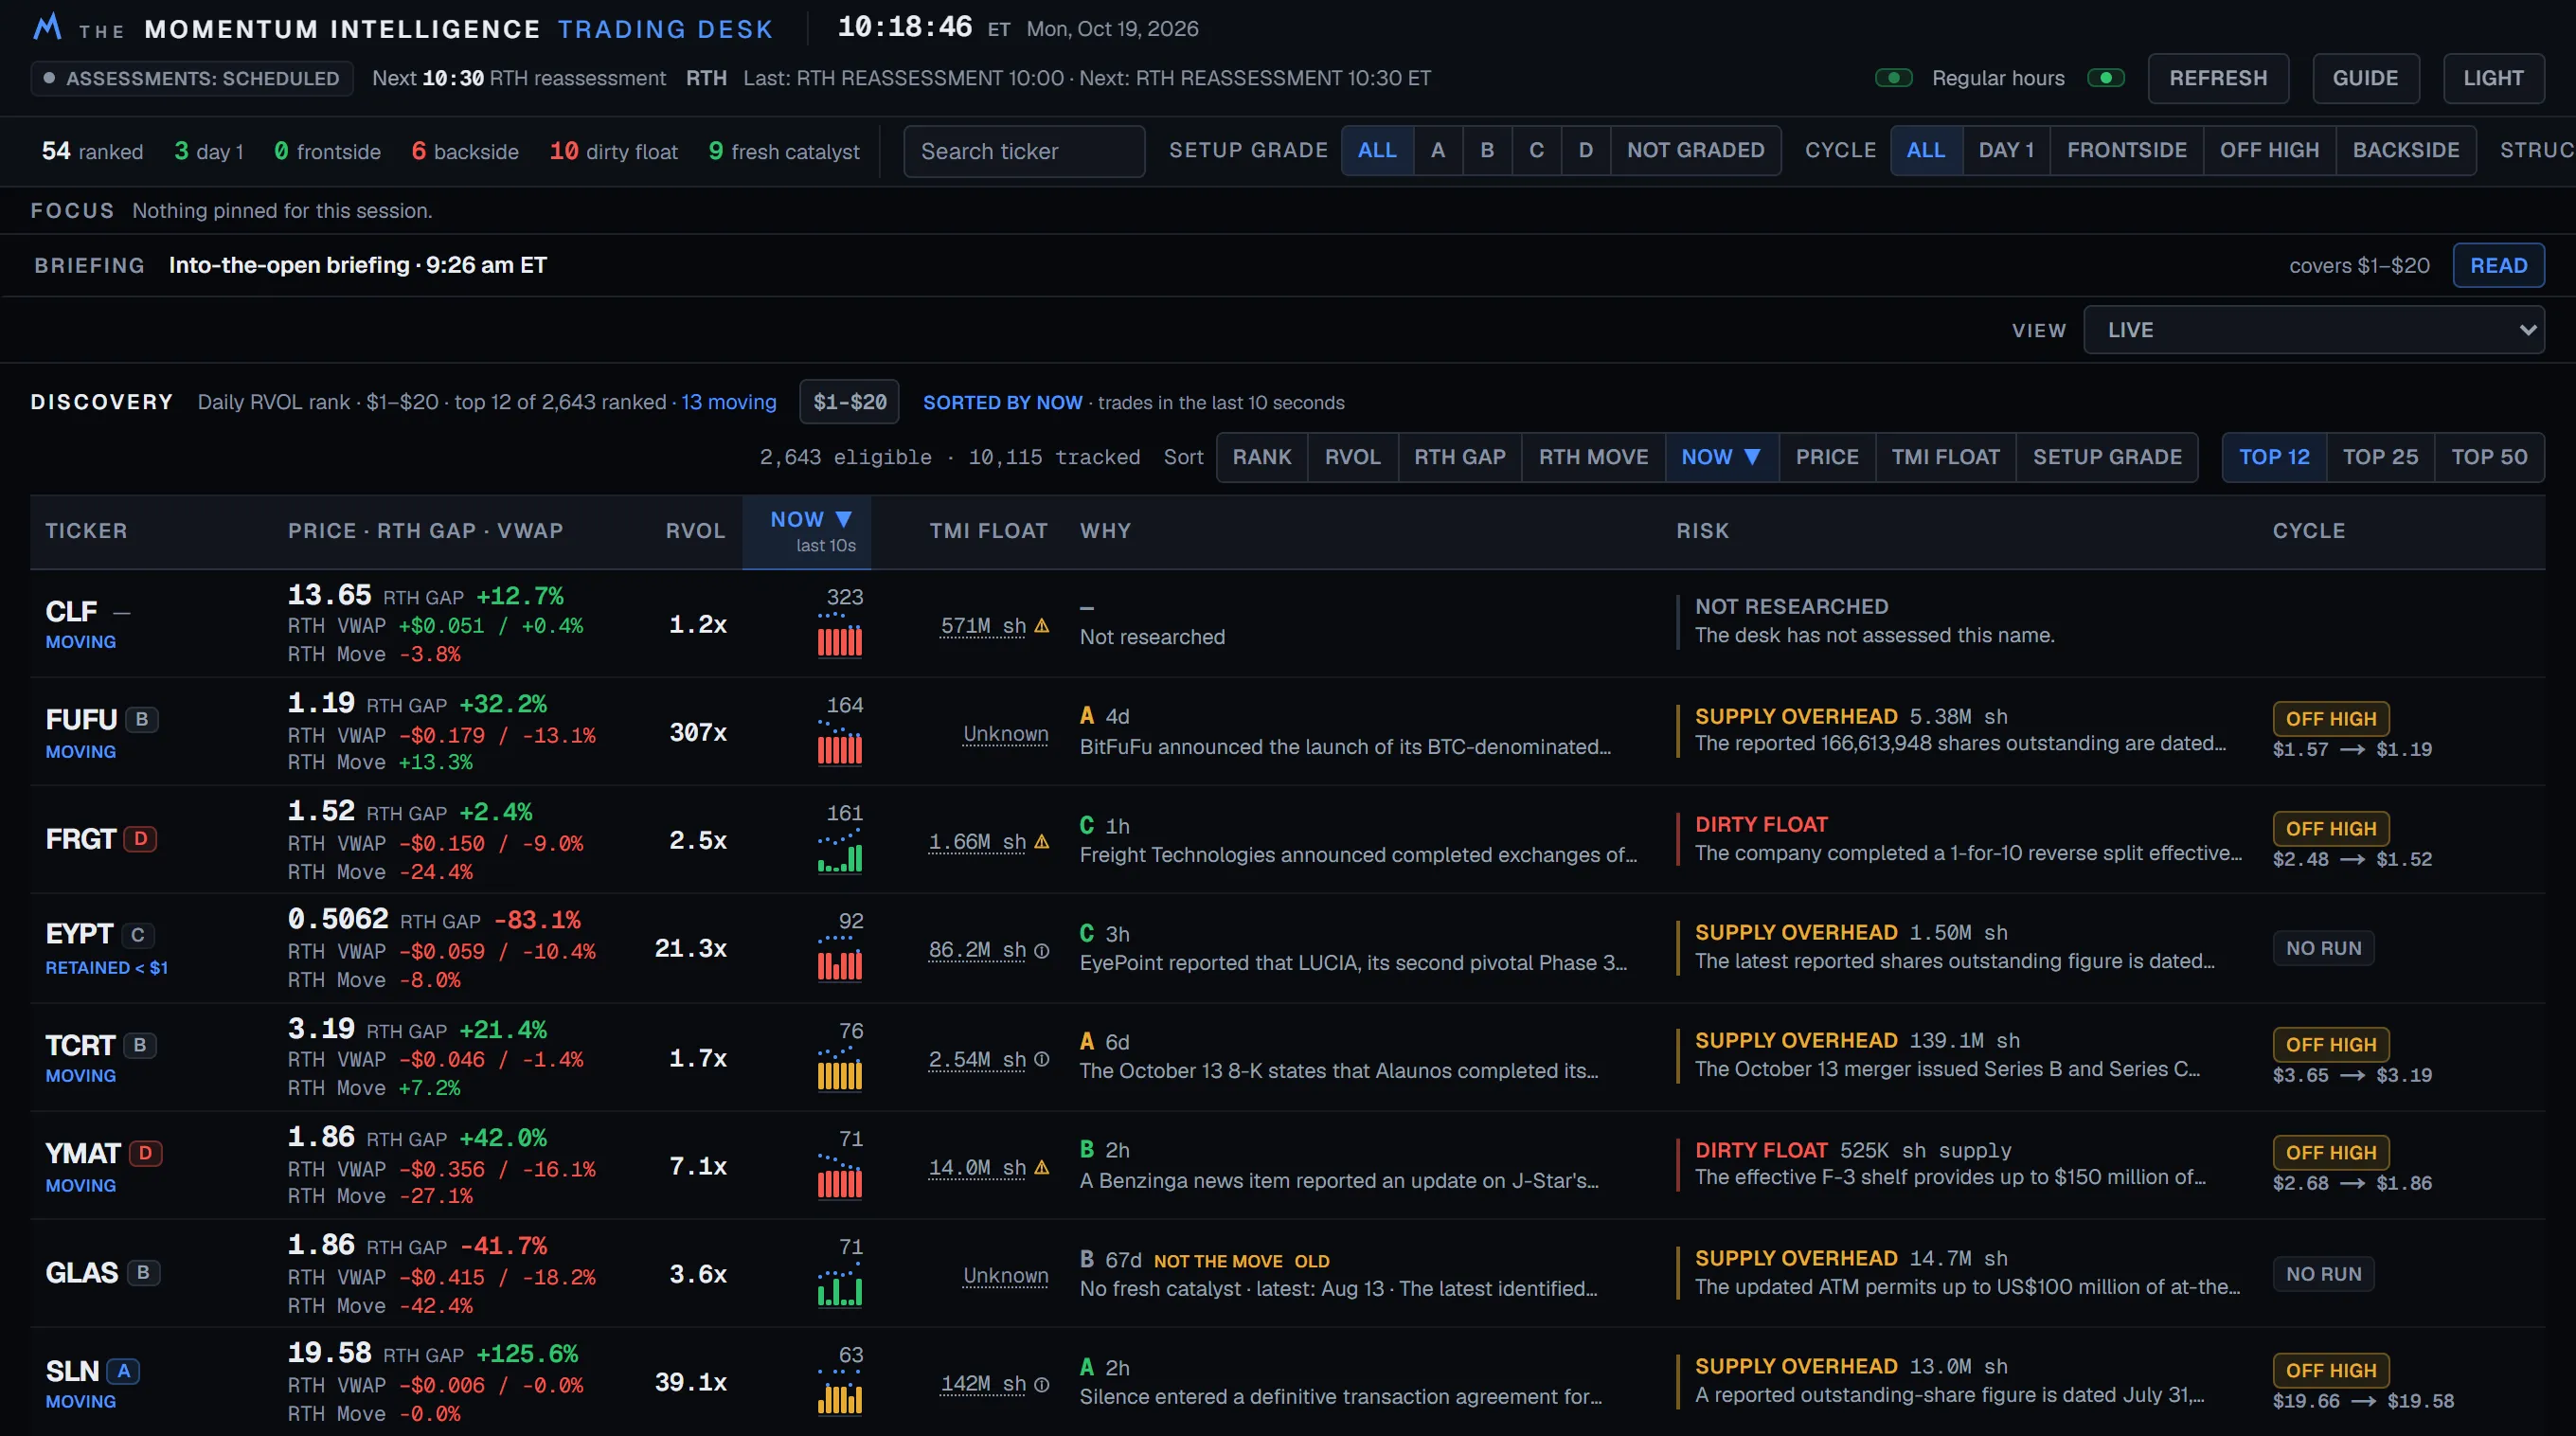Select the OFF HIGH cycle filter
Screen dimensions: 2576x1436
tap(2269, 150)
